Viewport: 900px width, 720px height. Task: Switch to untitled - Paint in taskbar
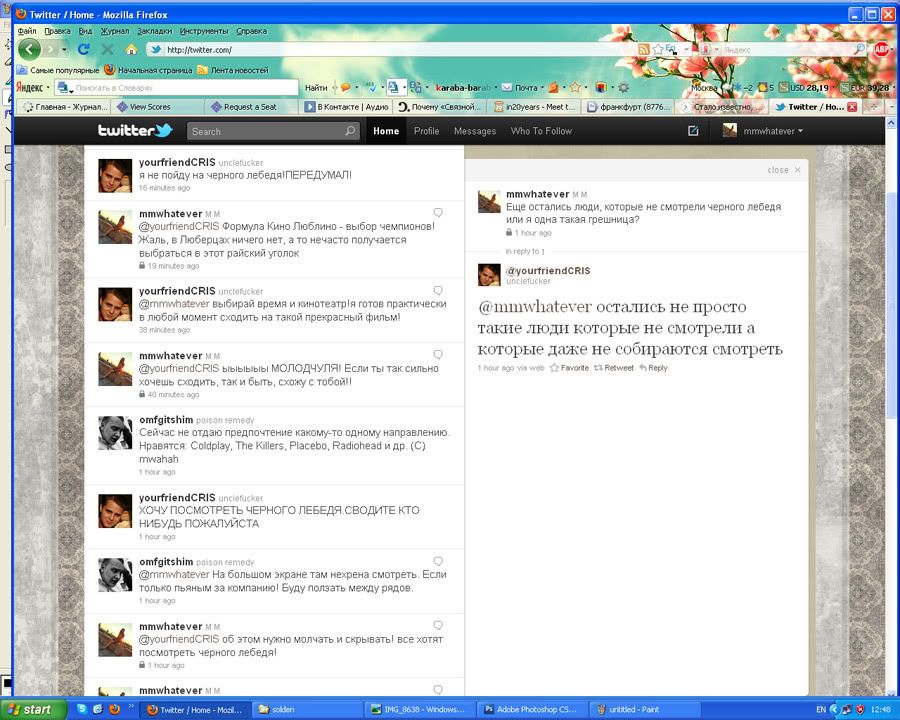644,710
